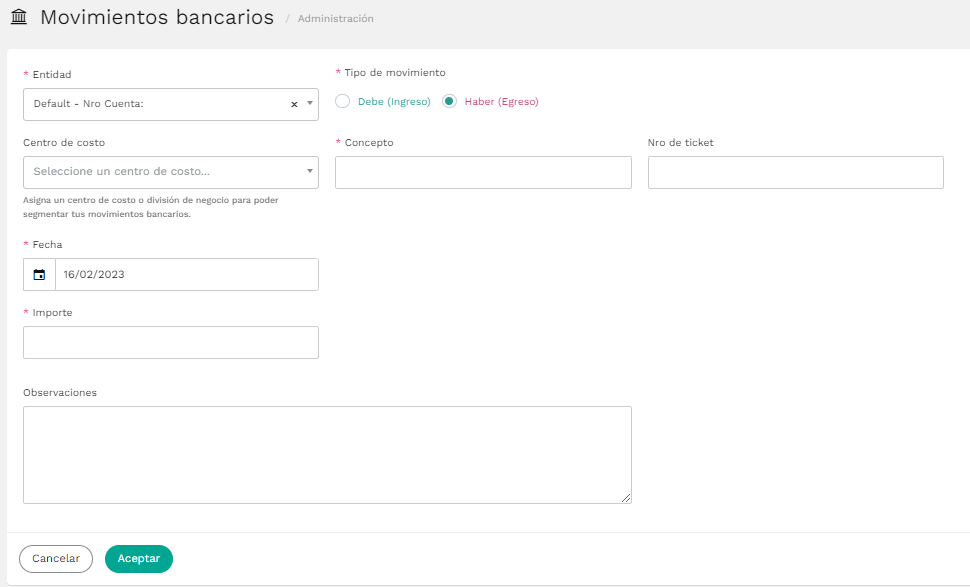Screen dimensions: 970x587
Task: Clear the Entidad selection with the x
Action: [294, 105]
